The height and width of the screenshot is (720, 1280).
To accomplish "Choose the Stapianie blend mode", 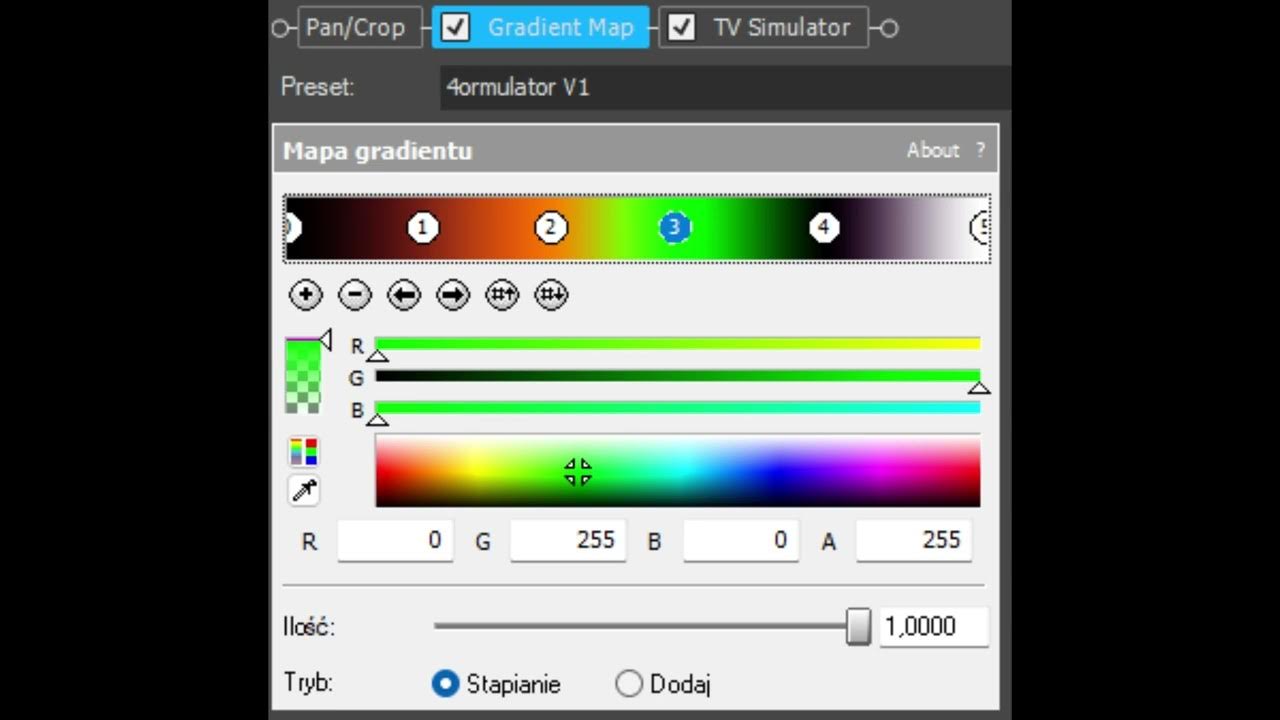I will (445, 684).
